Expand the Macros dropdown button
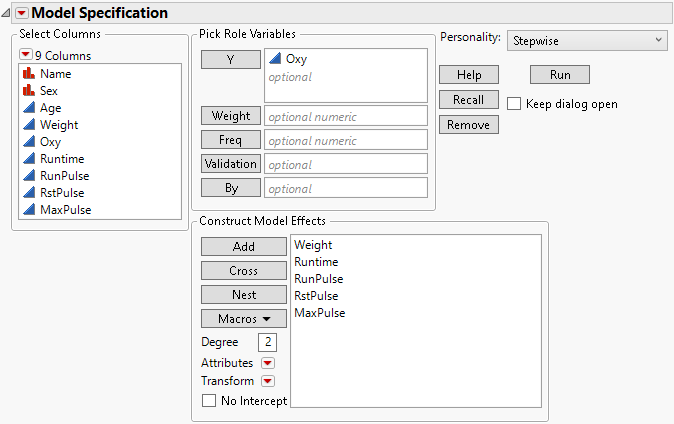The height and width of the screenshot is (424, 674). 230,319
